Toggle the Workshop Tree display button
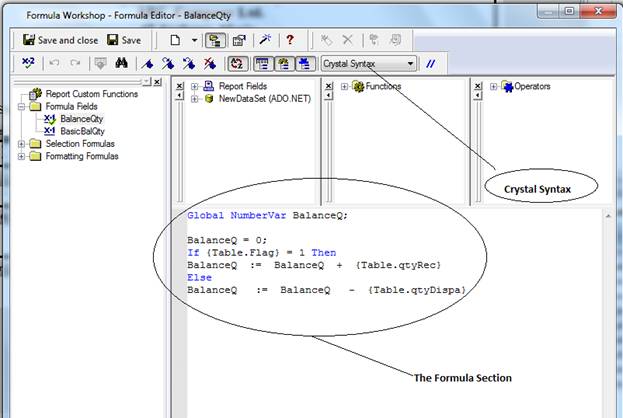The width and height of the screenshot is (623, 418). (215, 40)
